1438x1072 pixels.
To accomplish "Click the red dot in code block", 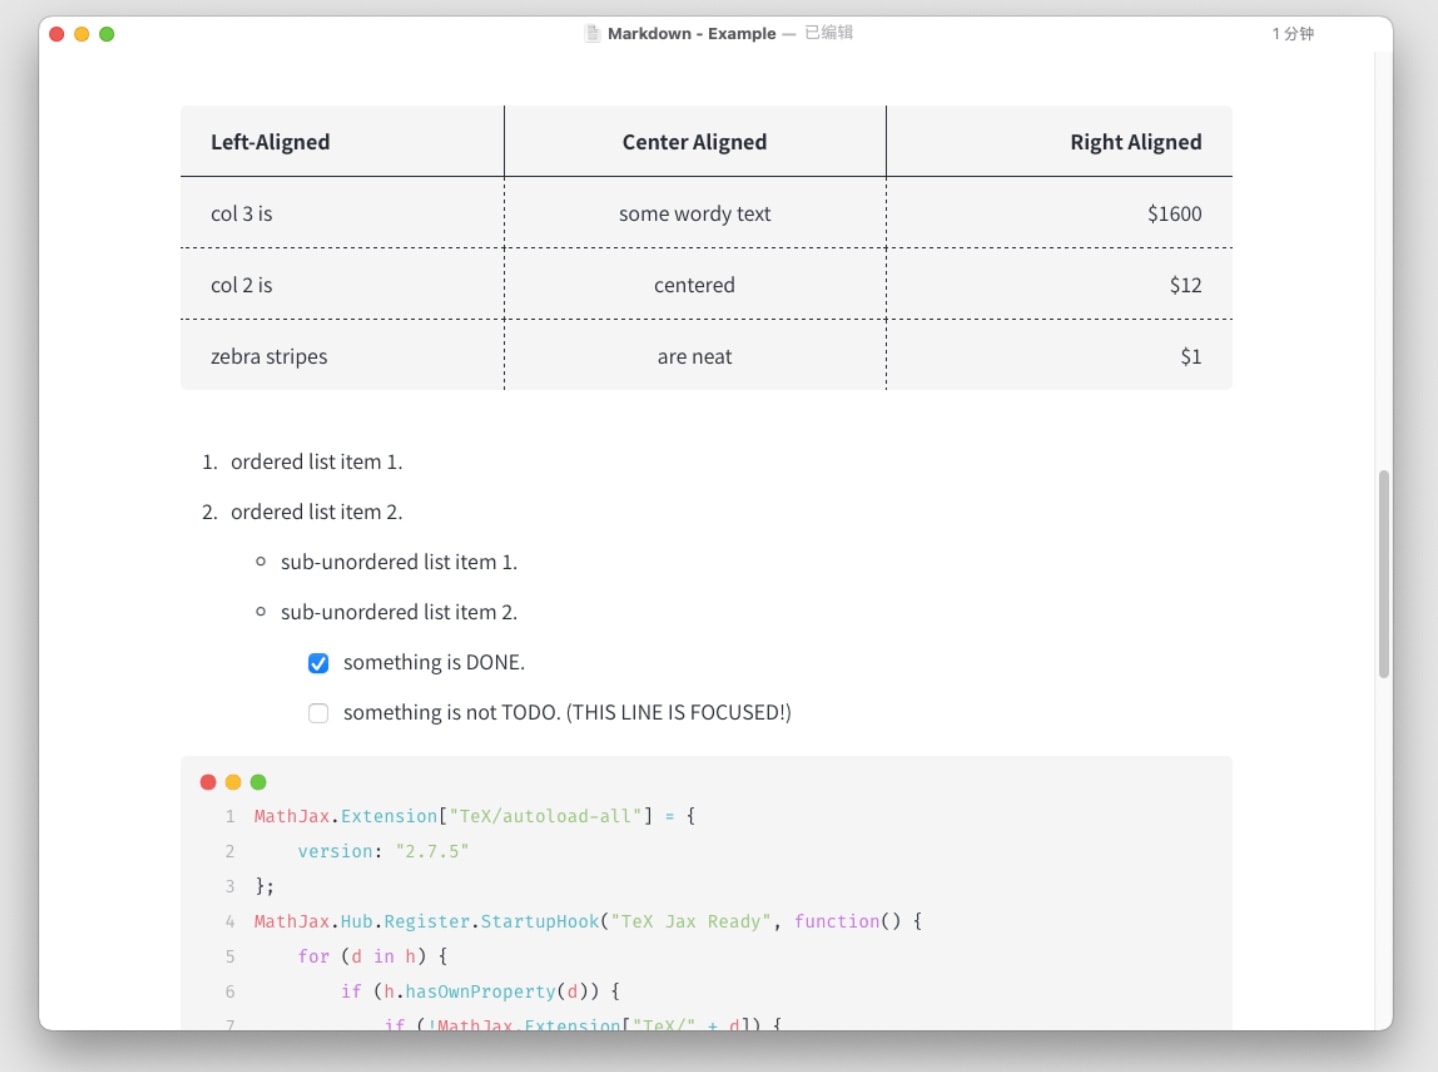I will point(208,782).
